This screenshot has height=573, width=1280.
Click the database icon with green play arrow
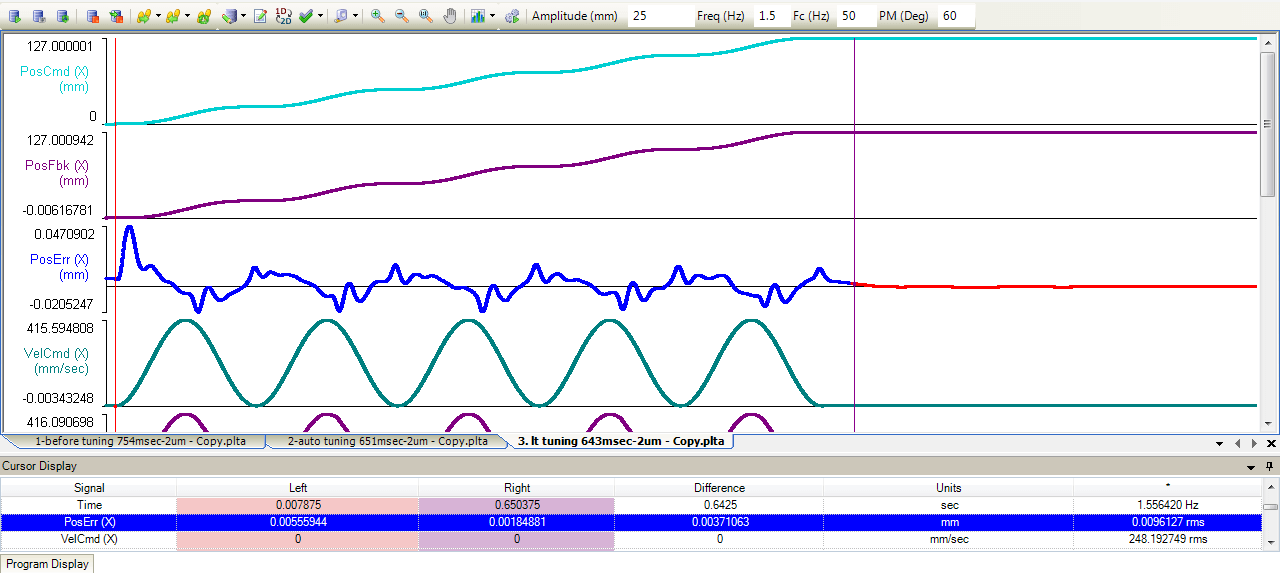click(x=15, y=16)
